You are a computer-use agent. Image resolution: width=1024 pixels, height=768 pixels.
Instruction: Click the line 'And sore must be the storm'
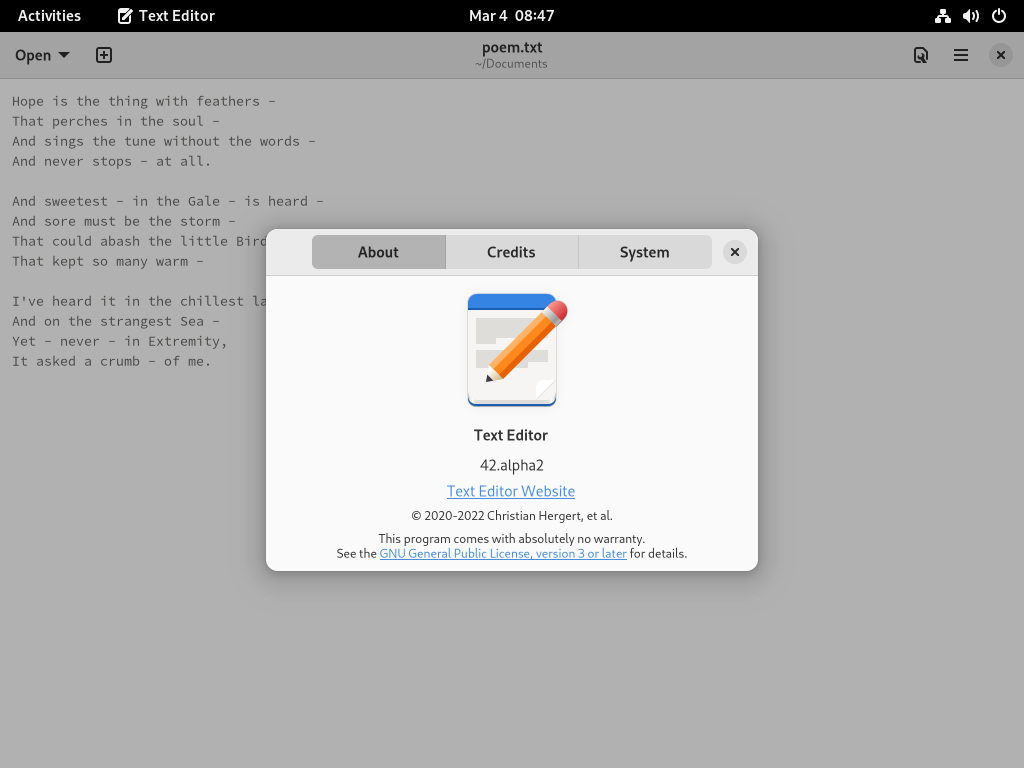pos(124,221)
